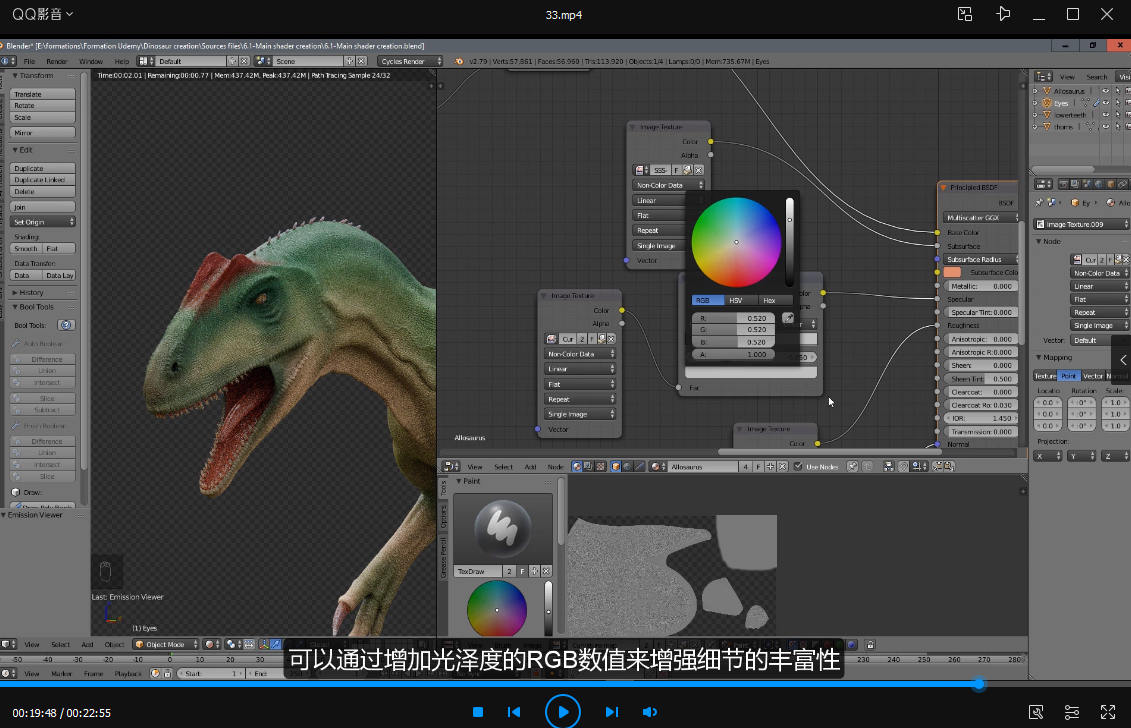Viewport: 1131px width, 728px height.
Task: Expand the Allosaurus object in outliner
Action: tap(1036, 91)
